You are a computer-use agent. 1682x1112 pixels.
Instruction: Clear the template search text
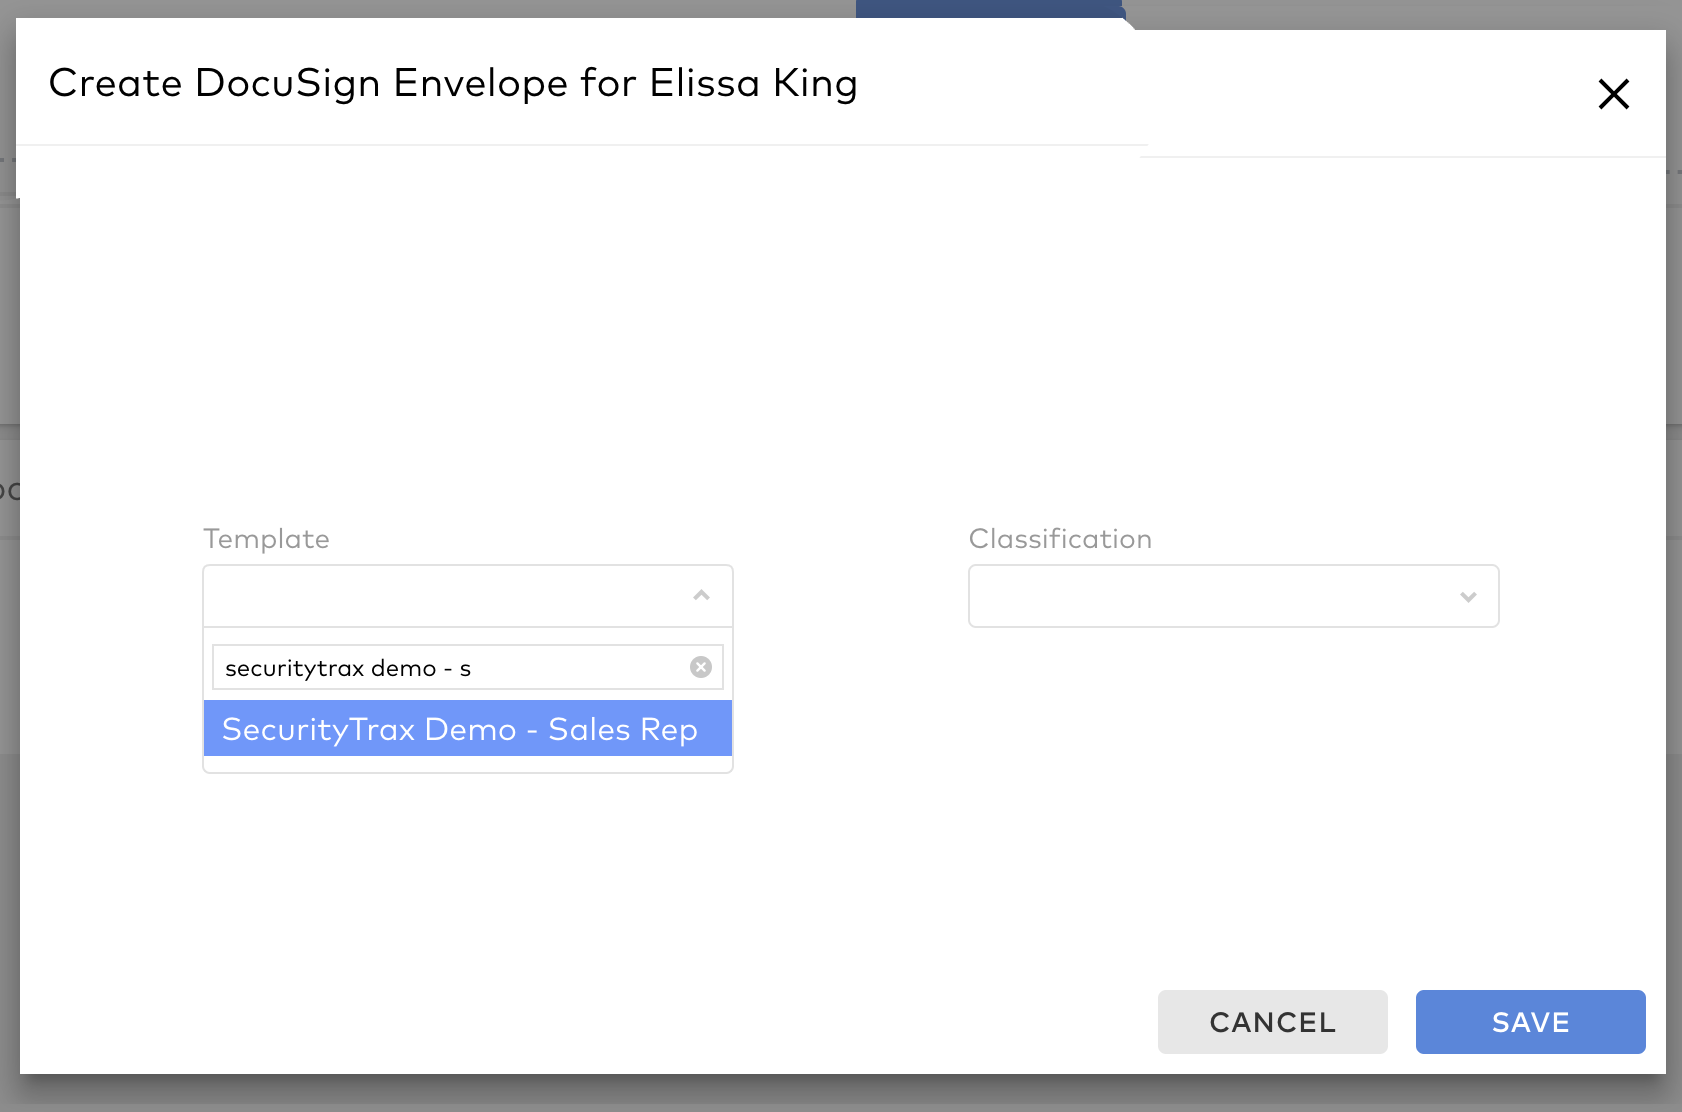pyautogui.click(x=701, y=667)
